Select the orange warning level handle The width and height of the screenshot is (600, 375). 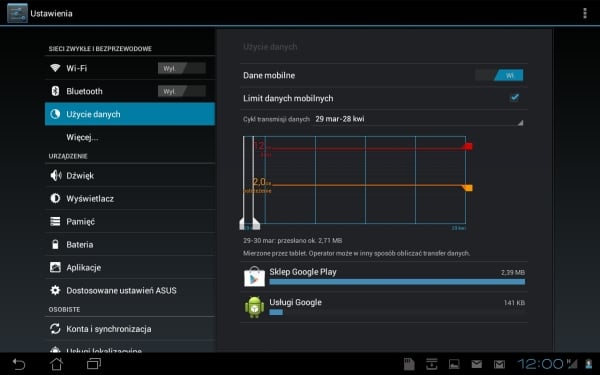pos(468,188)
